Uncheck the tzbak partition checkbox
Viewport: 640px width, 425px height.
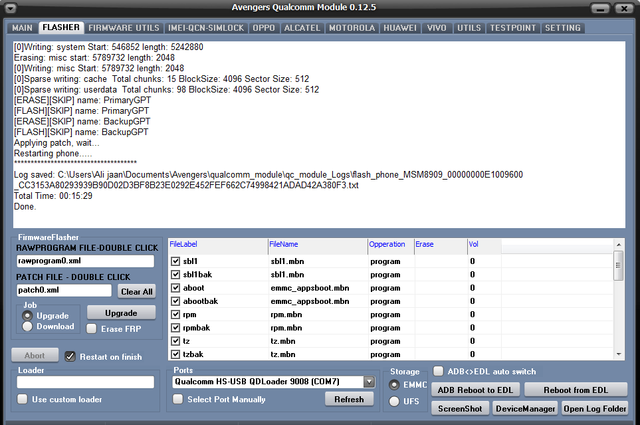[176, 354]
